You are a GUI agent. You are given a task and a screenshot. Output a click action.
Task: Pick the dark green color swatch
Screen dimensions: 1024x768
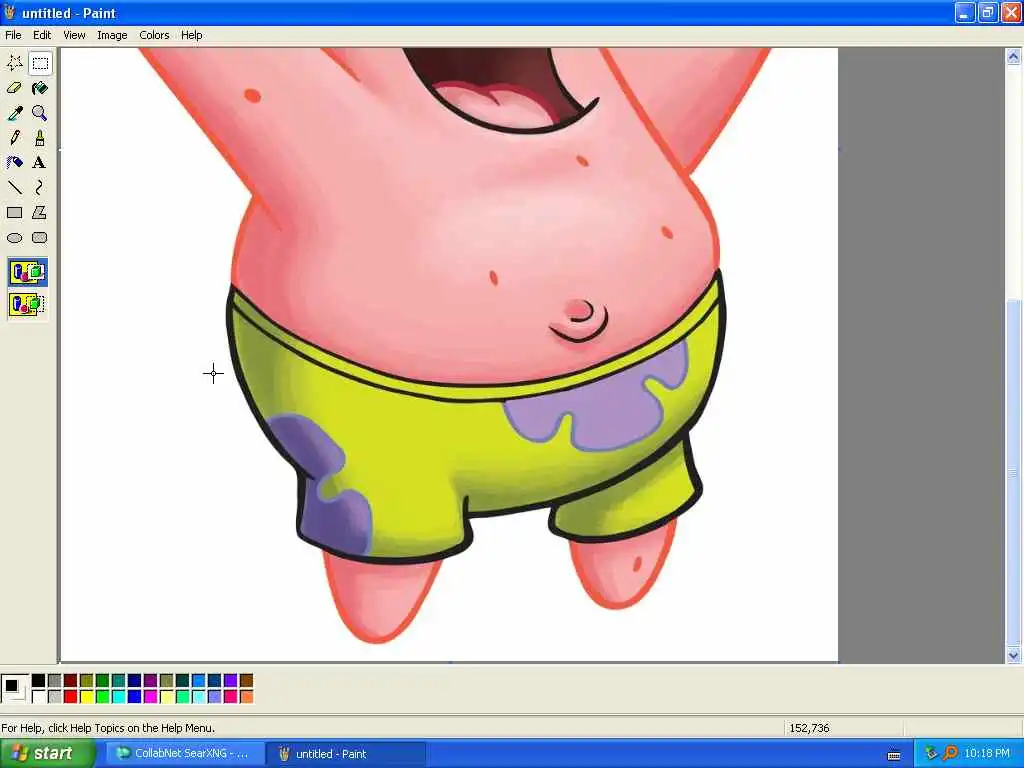[x=103, y=680]
